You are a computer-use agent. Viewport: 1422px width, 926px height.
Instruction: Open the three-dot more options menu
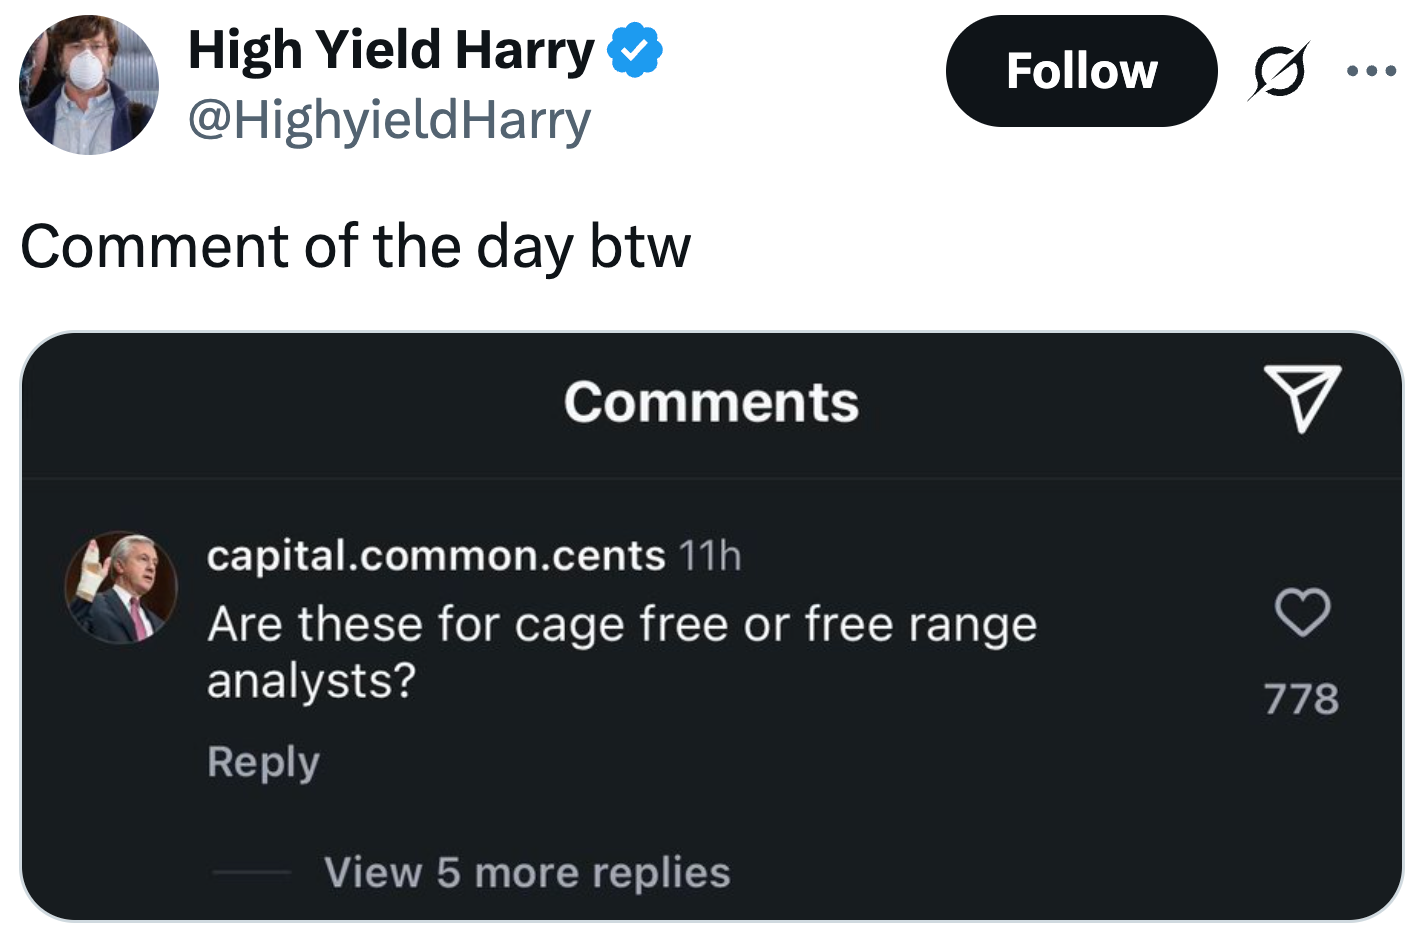(1371, 71)
